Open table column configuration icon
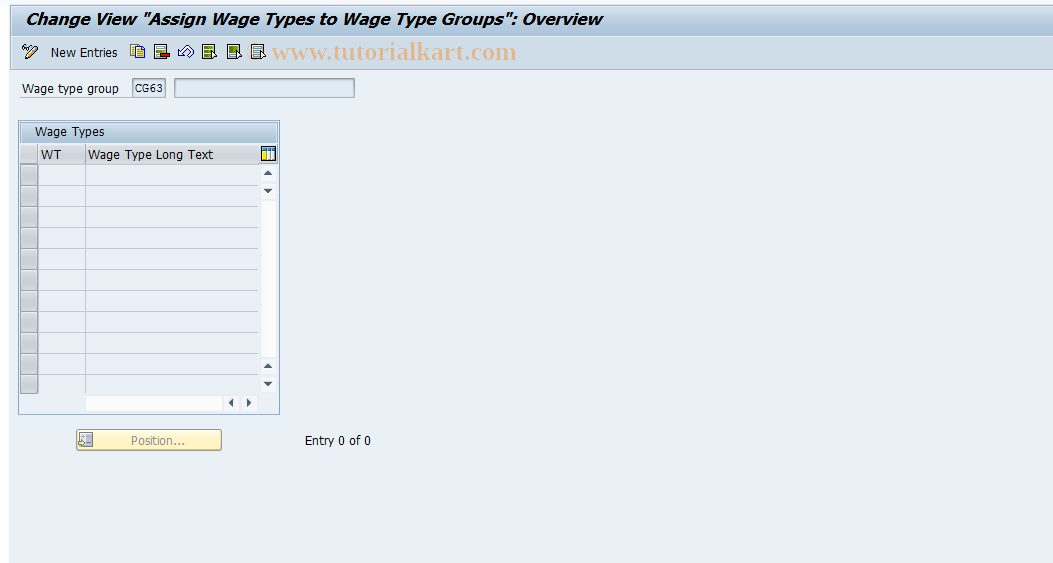Viewport: 1053px width, 563px height. tap(268, 155)
